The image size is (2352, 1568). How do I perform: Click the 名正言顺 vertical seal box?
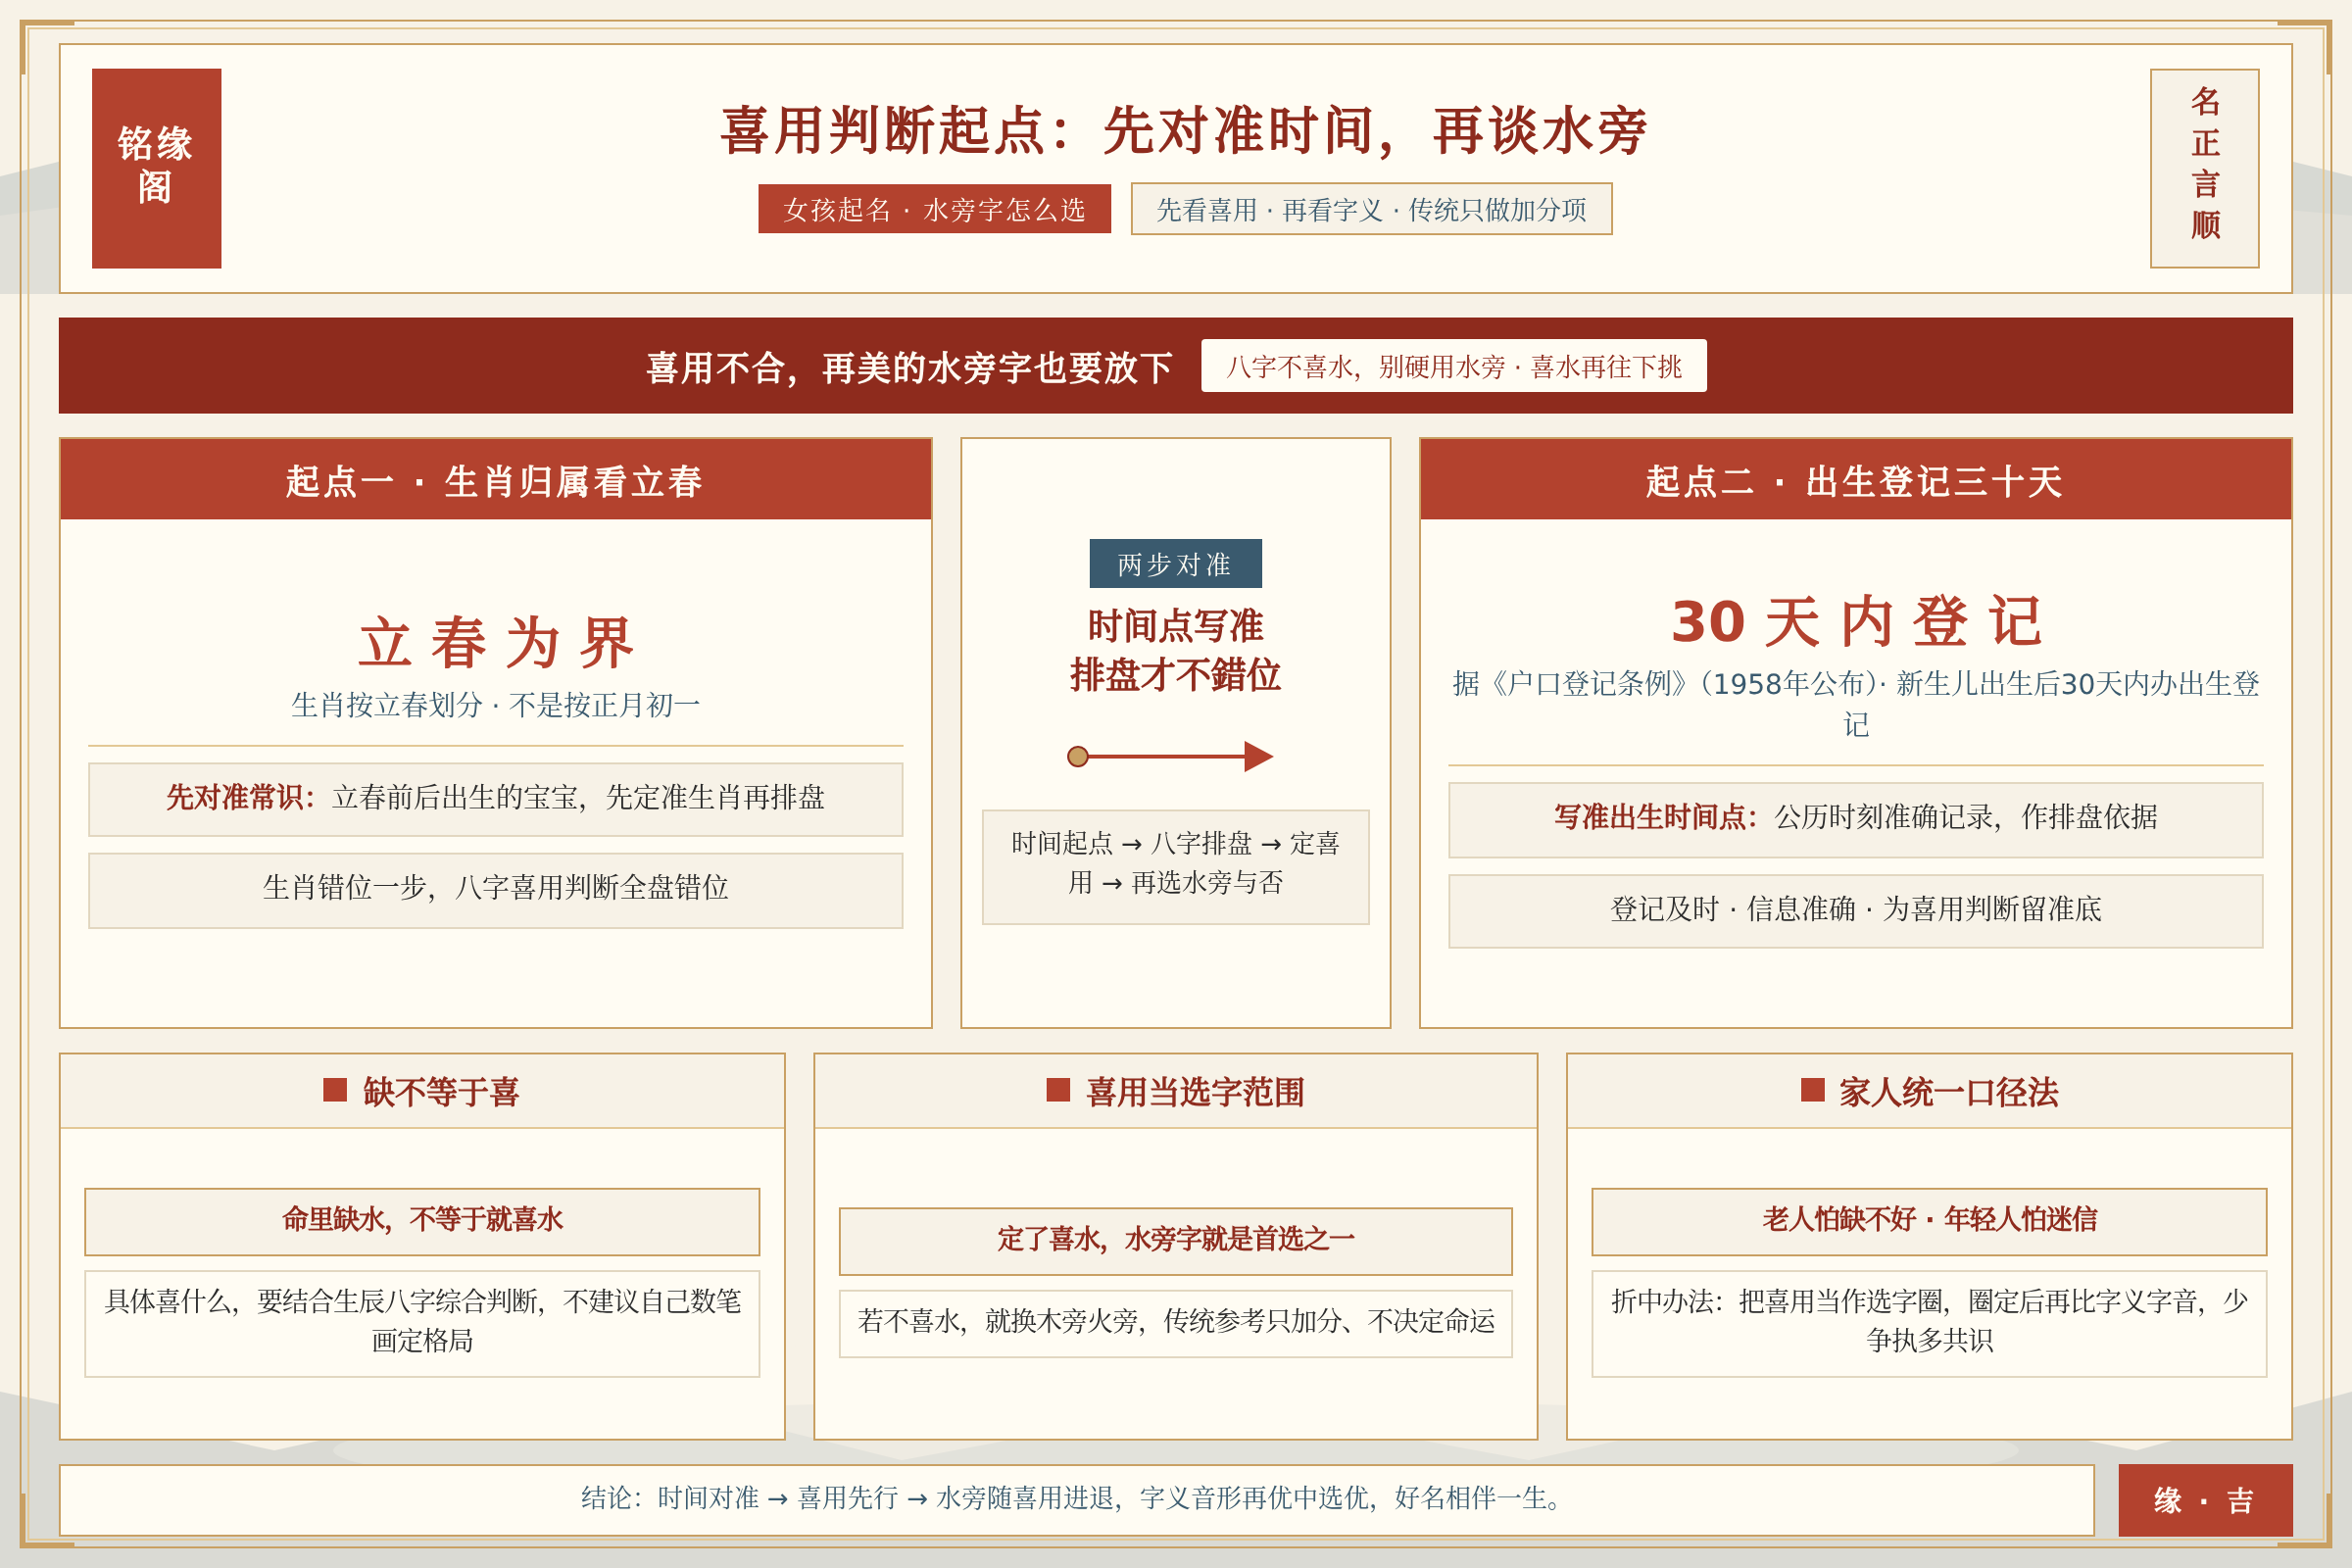[x=2204, y=168]
